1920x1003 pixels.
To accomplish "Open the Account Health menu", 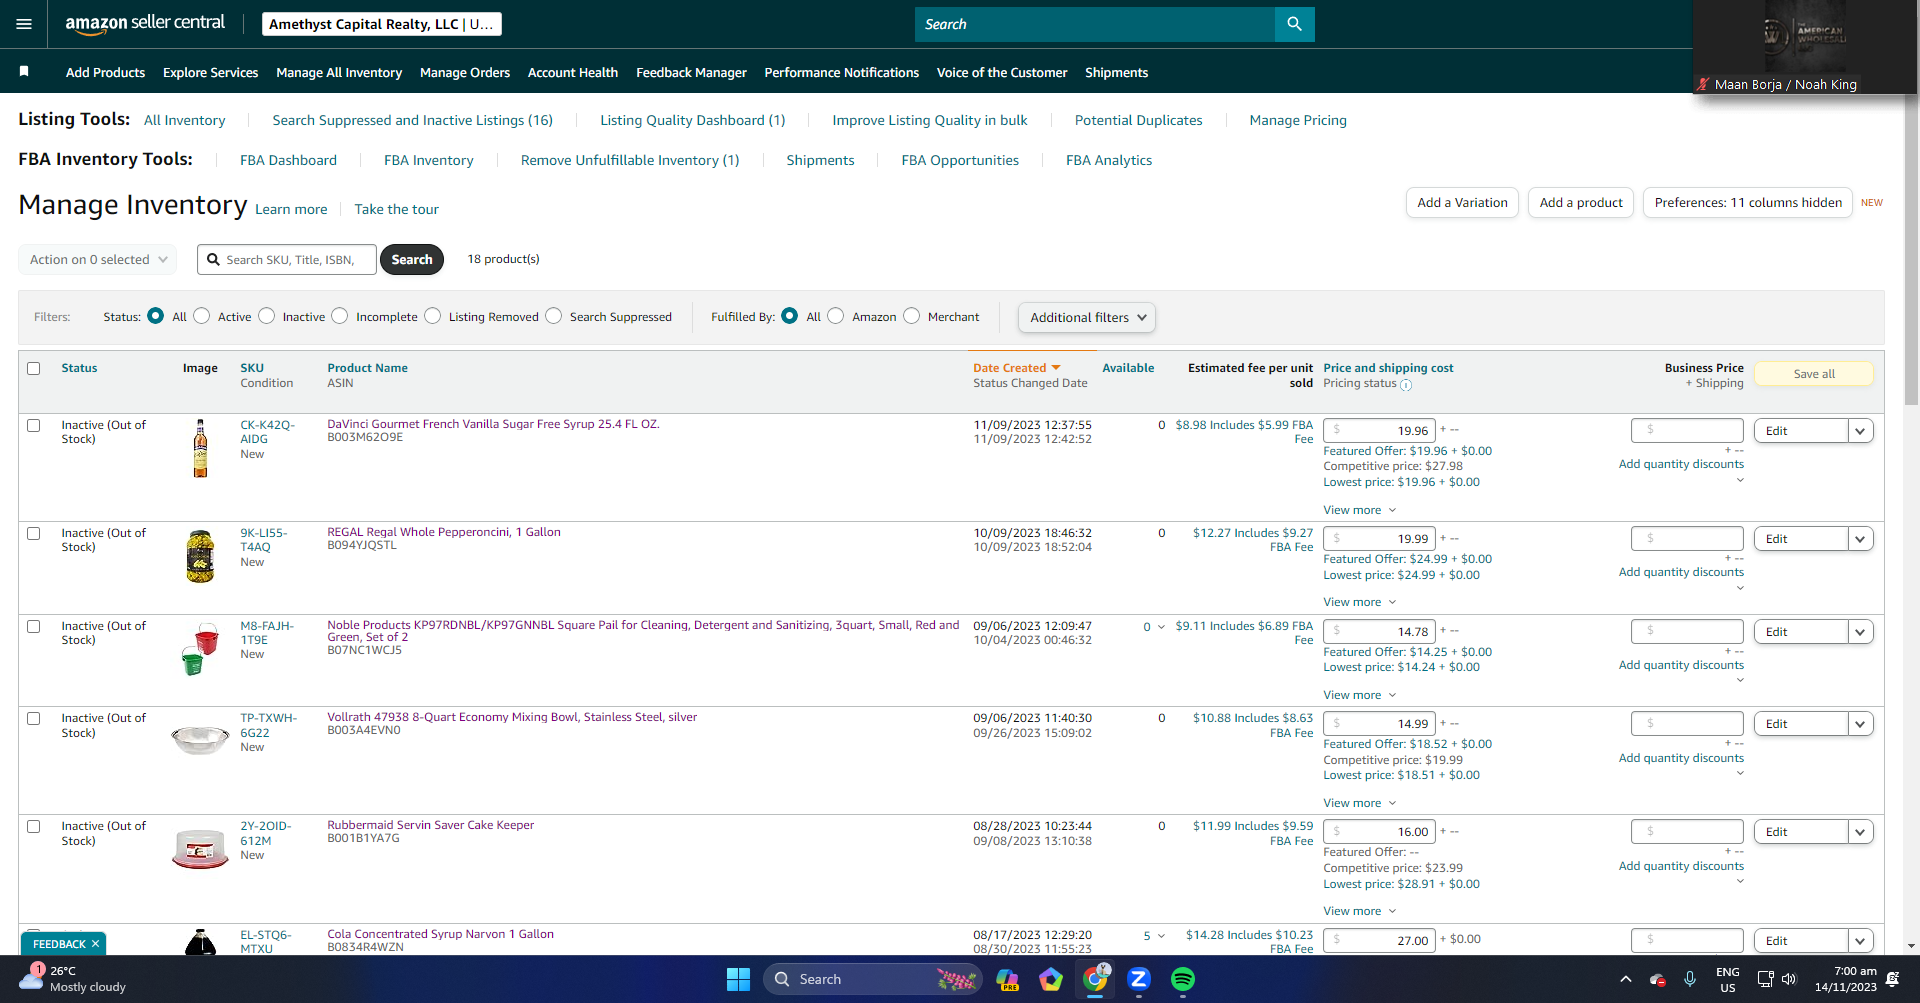I will [573, 72].
